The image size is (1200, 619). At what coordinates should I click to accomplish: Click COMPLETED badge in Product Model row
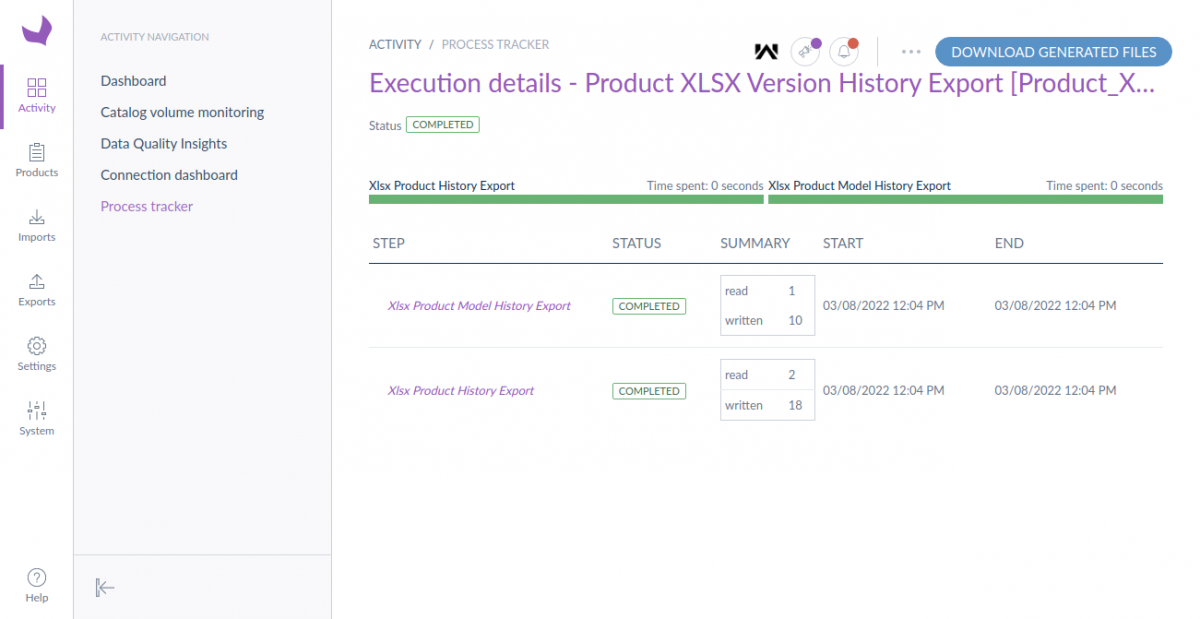(649, 306)
